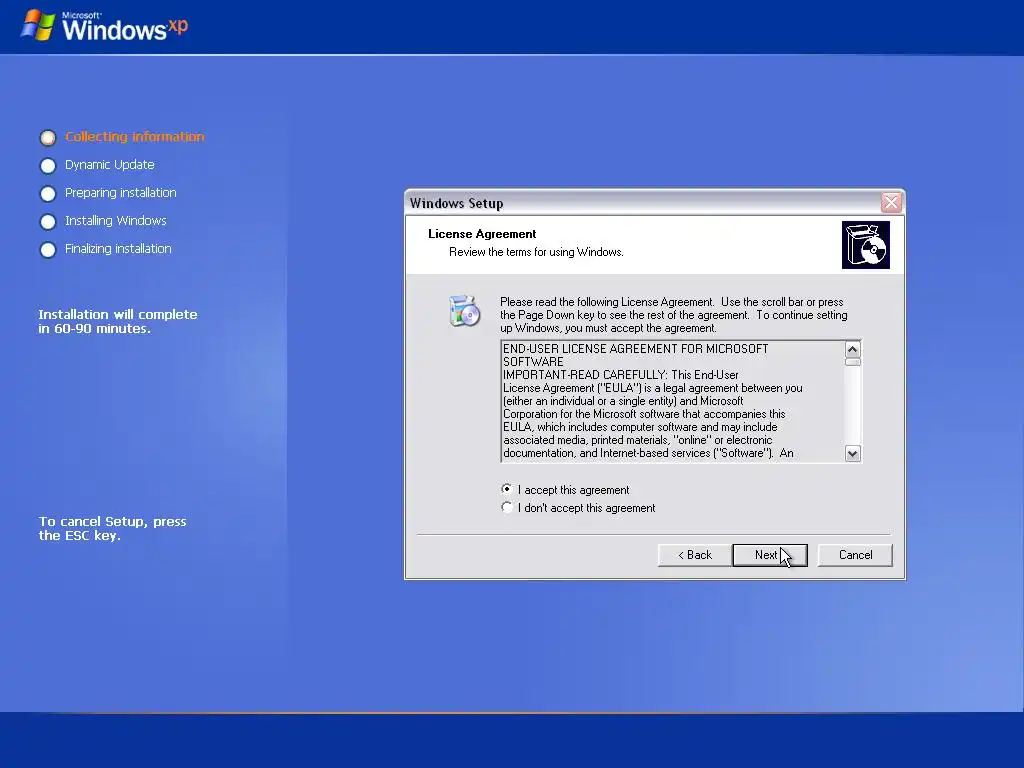Click "Preparing installation" step text
This screenshot has width=1024, height=768.
(x=121, y=193)
